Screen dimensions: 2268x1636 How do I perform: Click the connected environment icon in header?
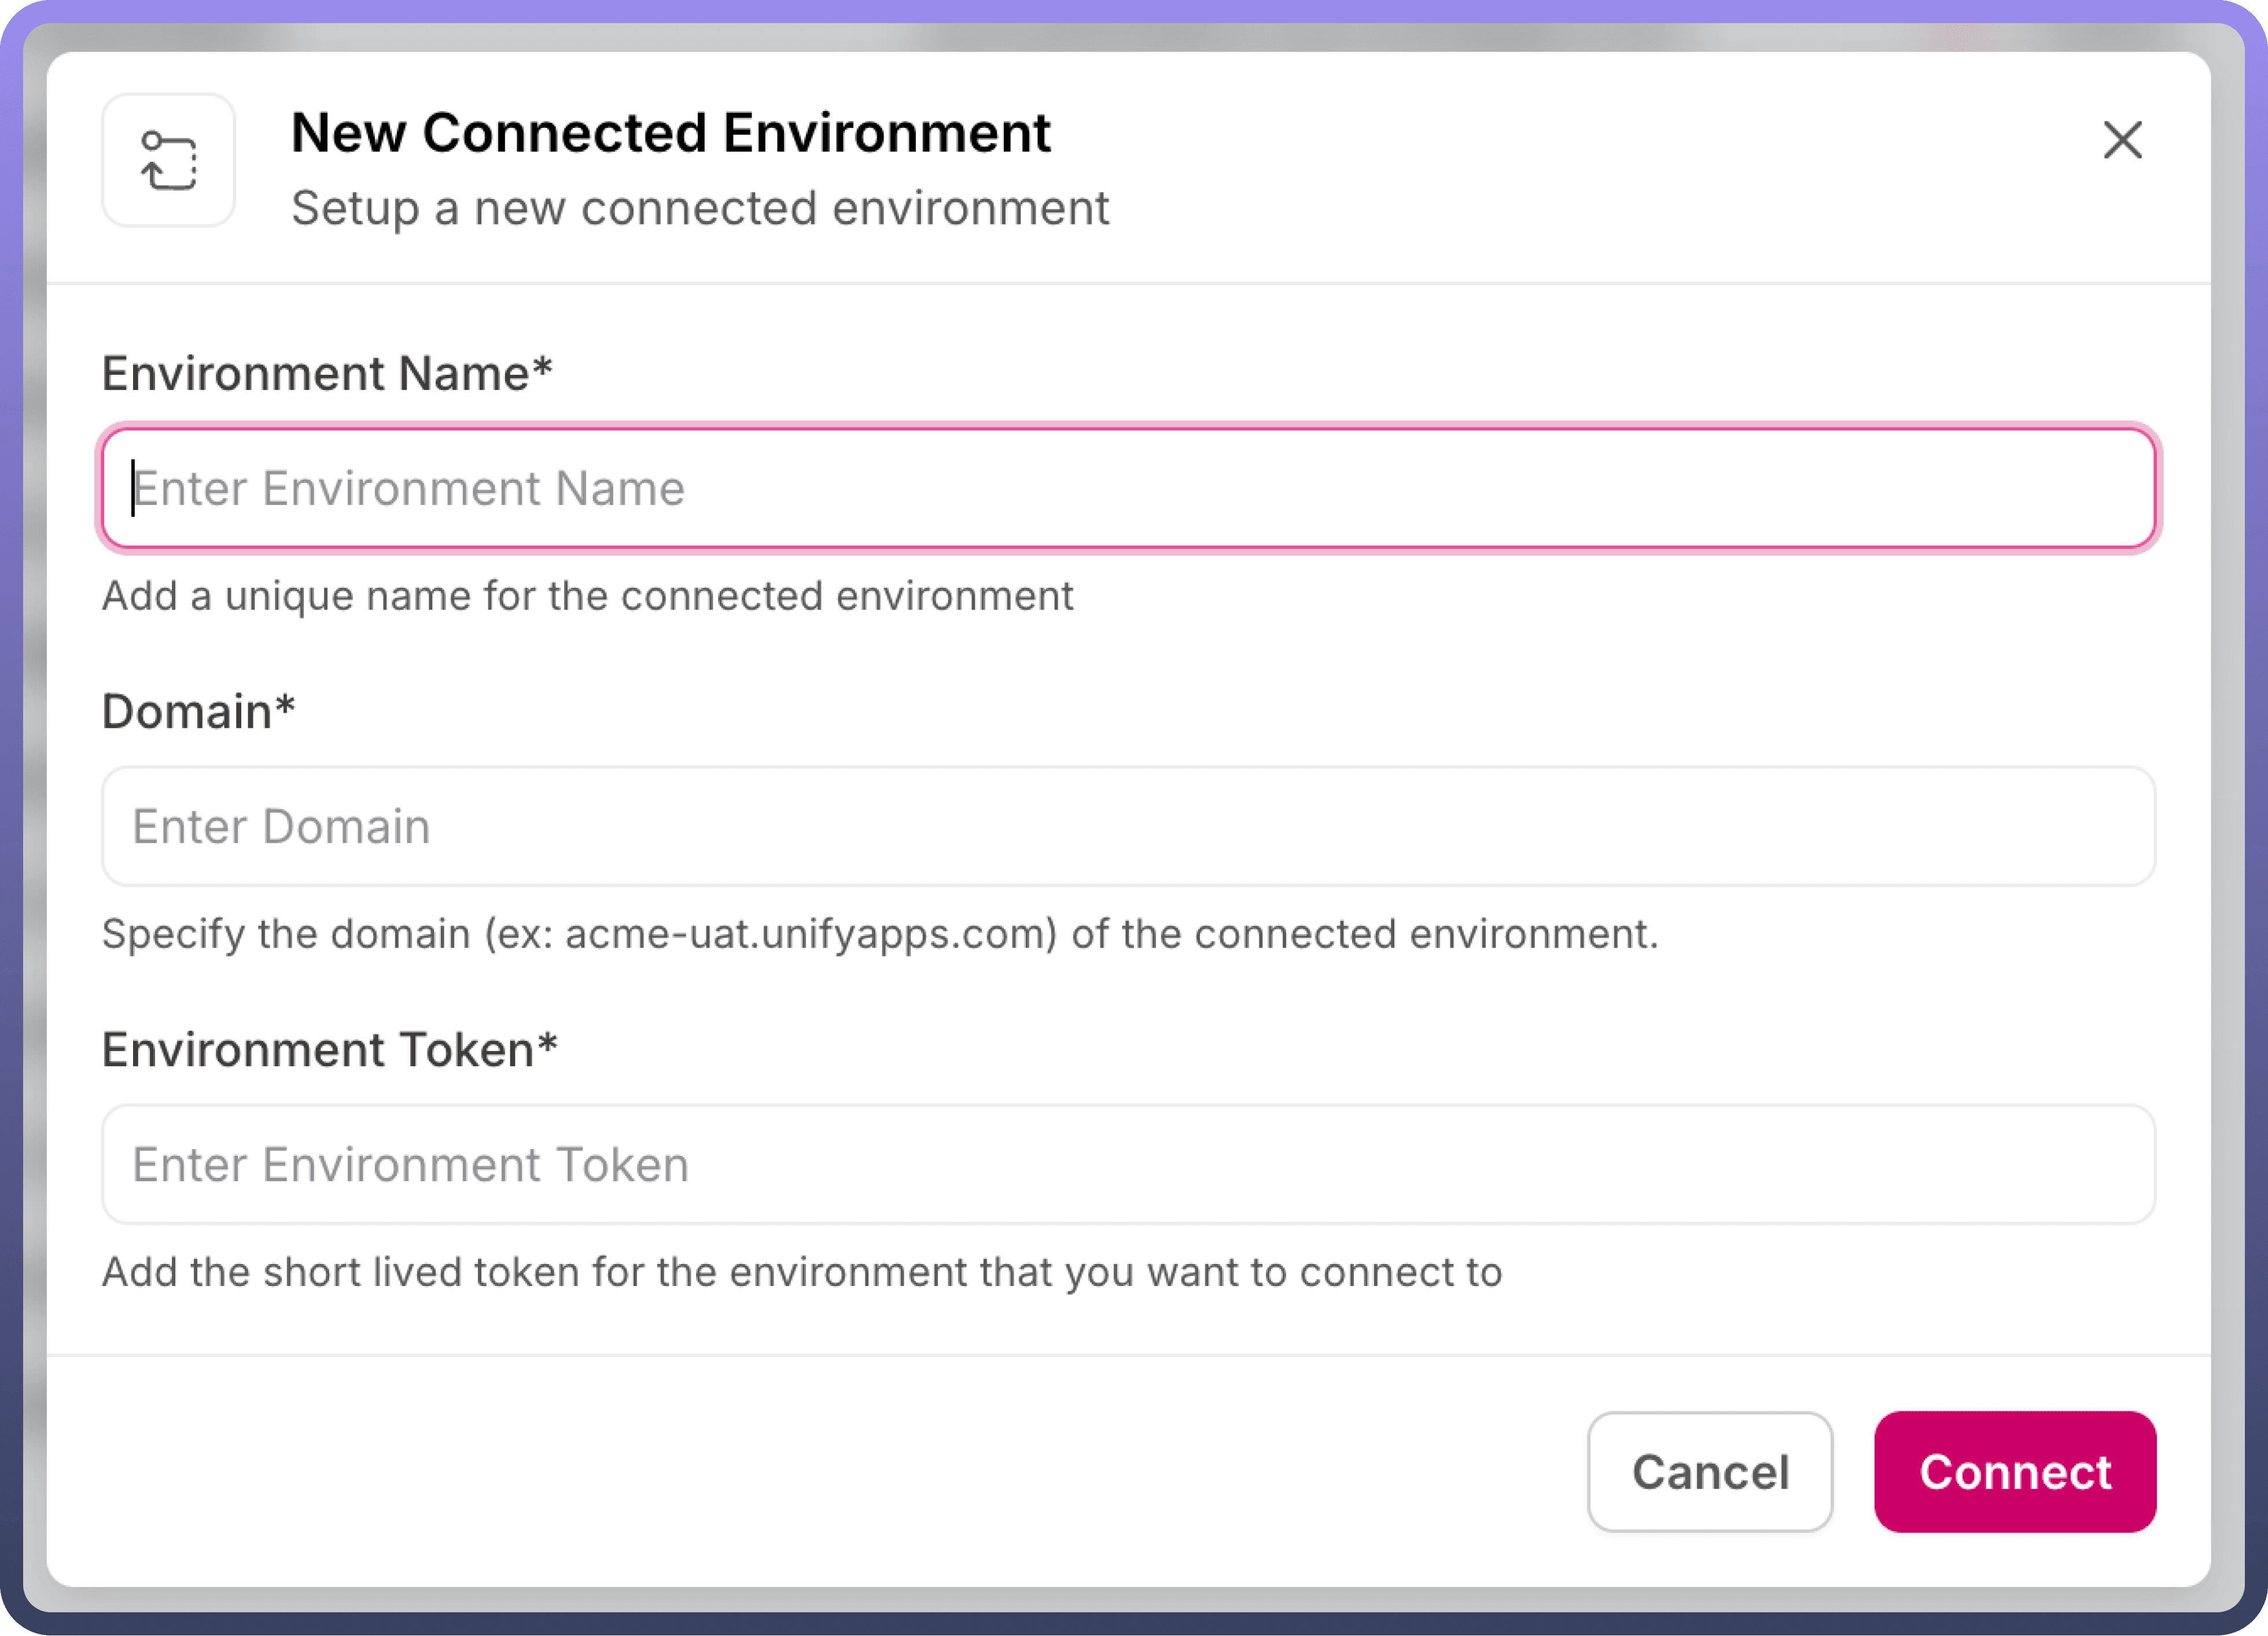[x=168, y=160]
